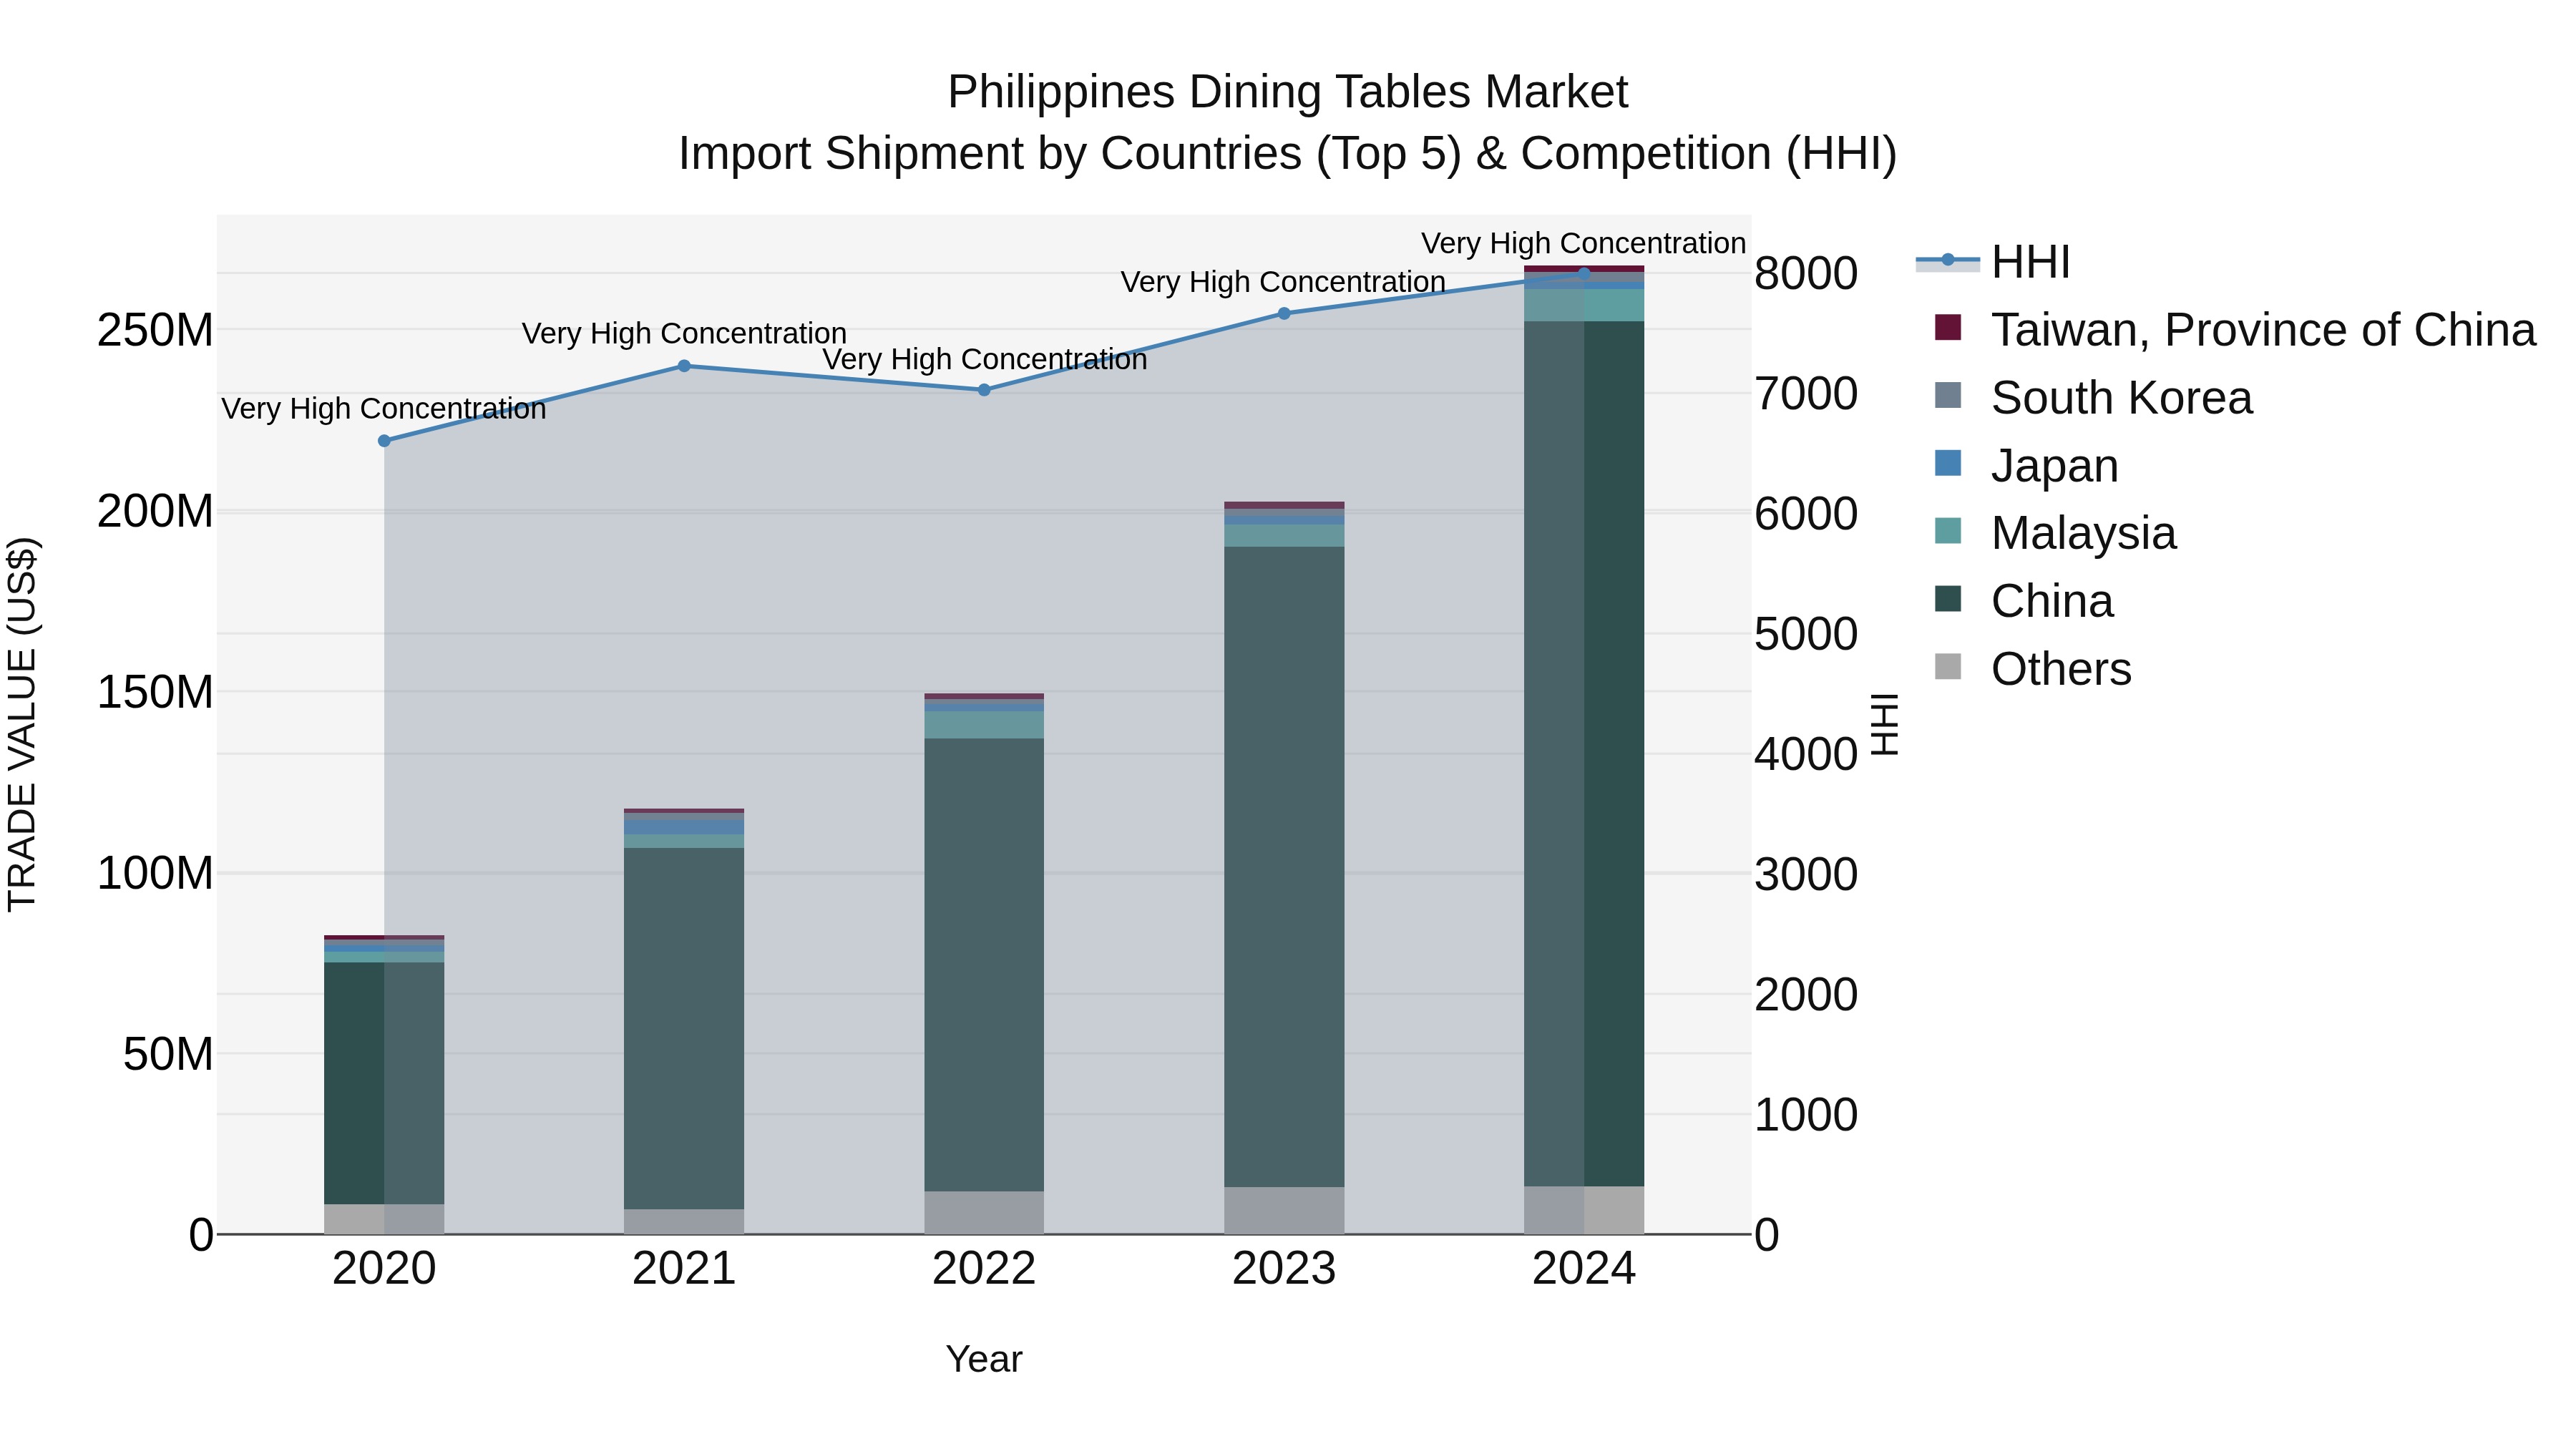Click the Import Shipment by Countries subtitle
The height and width of the screenshot is (1449, 2576).
pos(1288,154)
